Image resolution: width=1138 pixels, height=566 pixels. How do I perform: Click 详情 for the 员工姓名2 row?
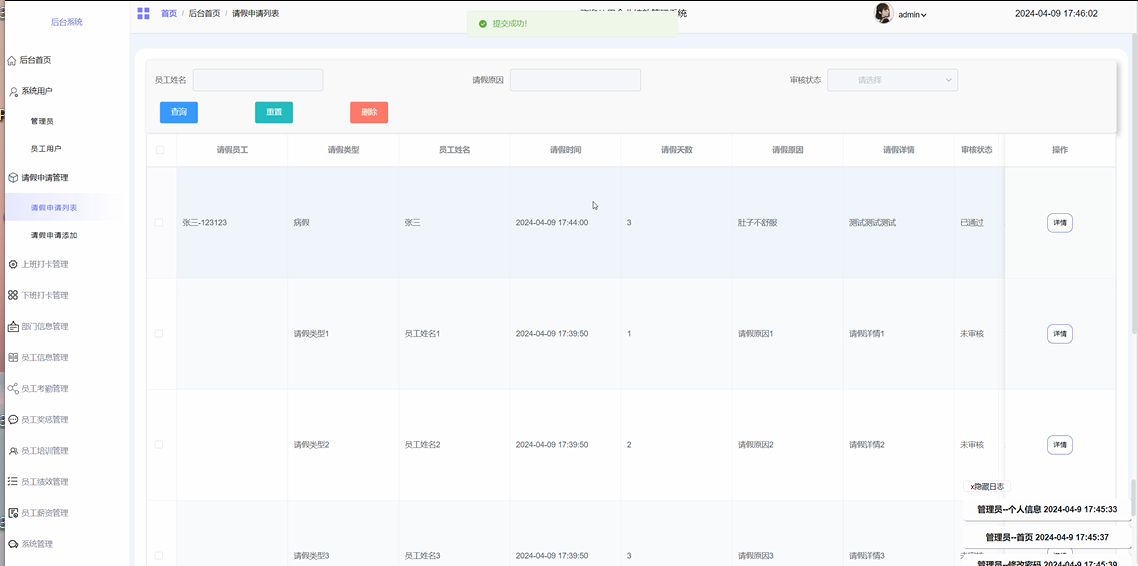[1060, 445]
